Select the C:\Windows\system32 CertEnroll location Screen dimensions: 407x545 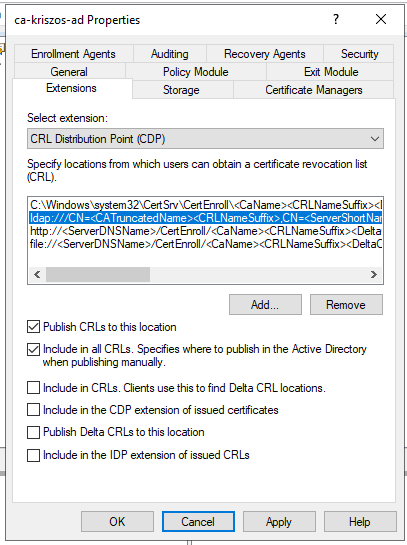205,205
